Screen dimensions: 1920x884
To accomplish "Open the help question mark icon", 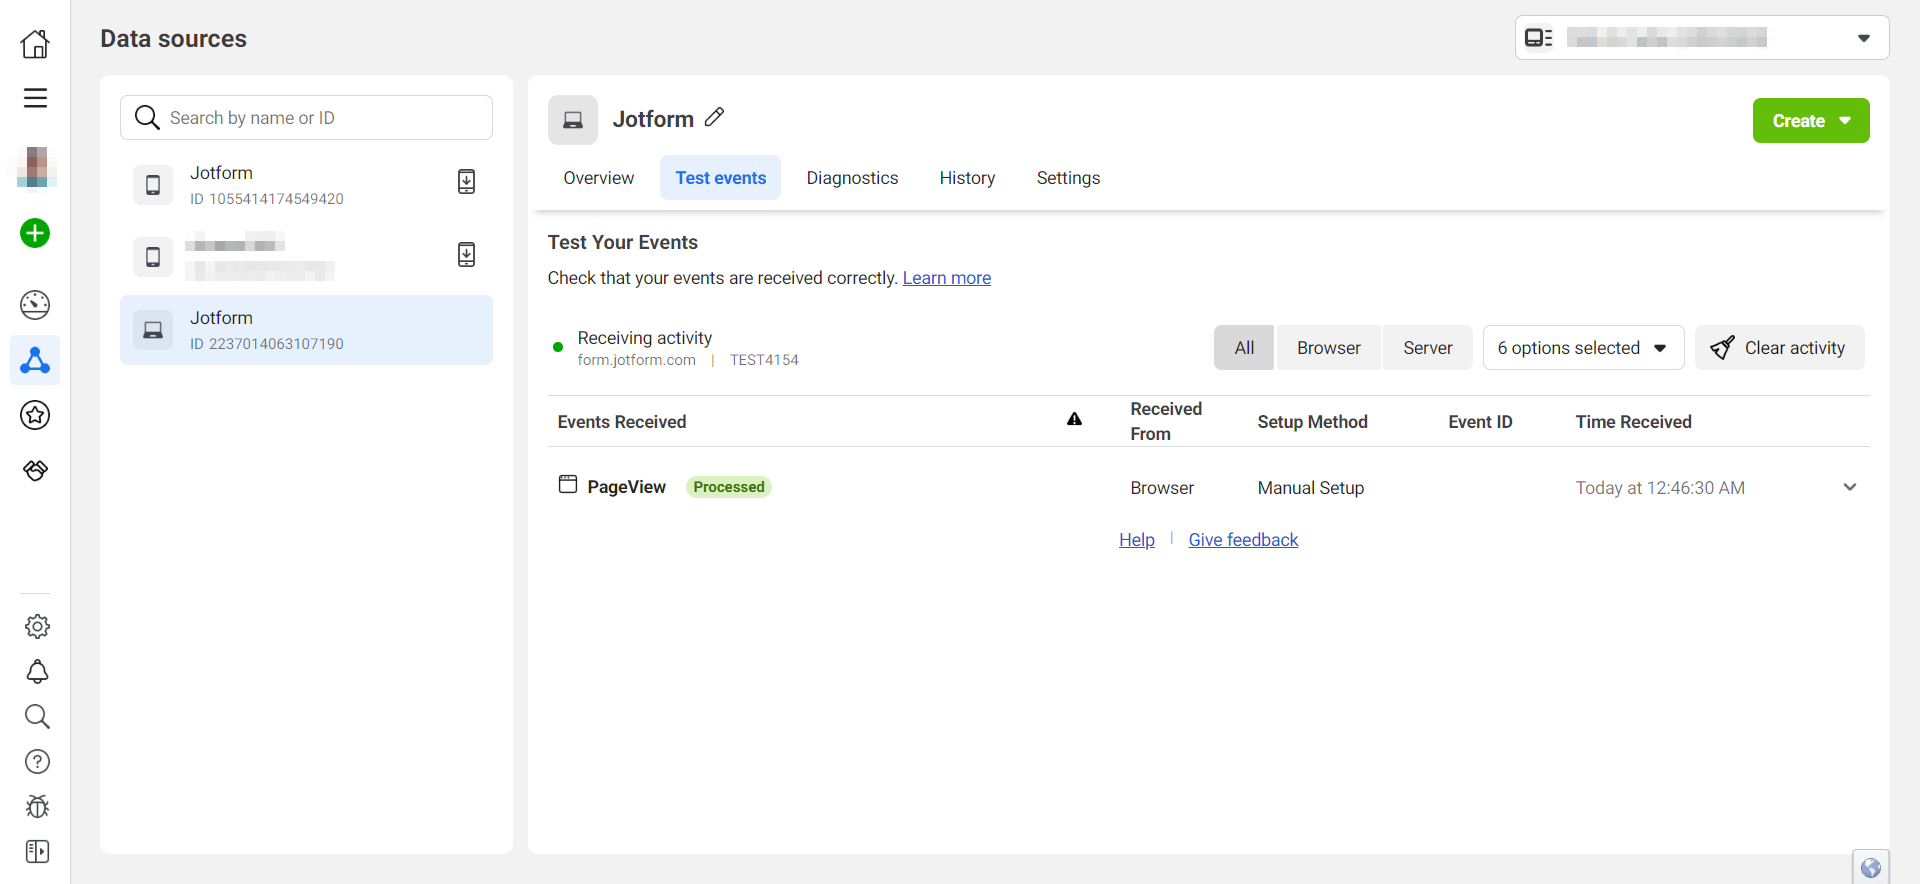I will click(x=37, y=762).
